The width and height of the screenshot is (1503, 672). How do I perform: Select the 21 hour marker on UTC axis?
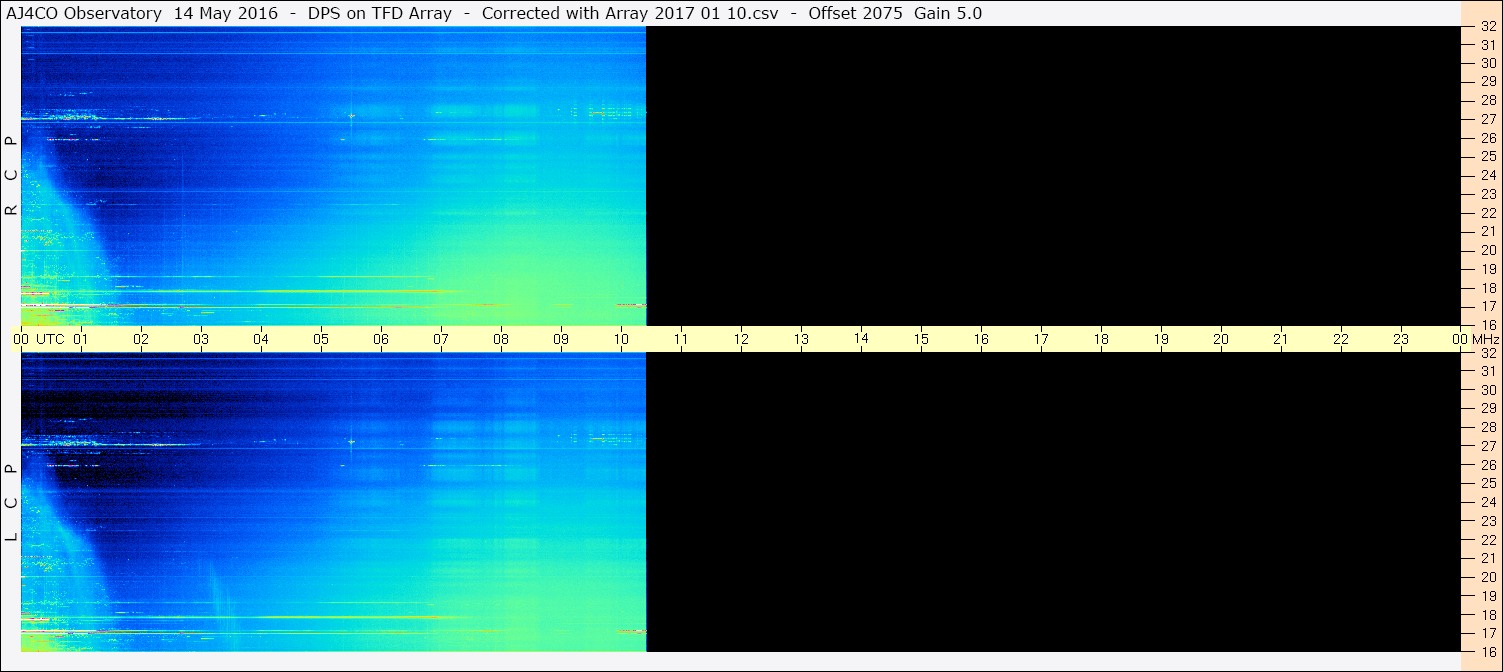click(x=1281, y=339)
